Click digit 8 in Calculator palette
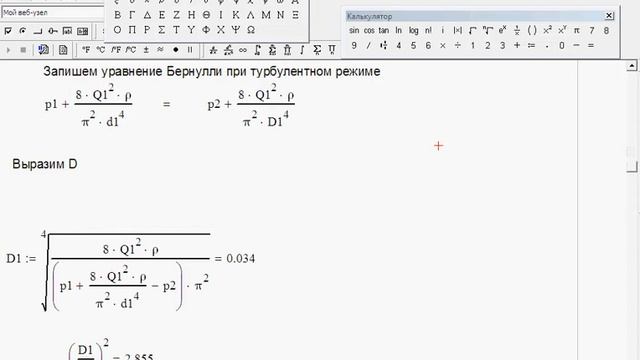The image size is (640, 360). (x=606, y=30)
